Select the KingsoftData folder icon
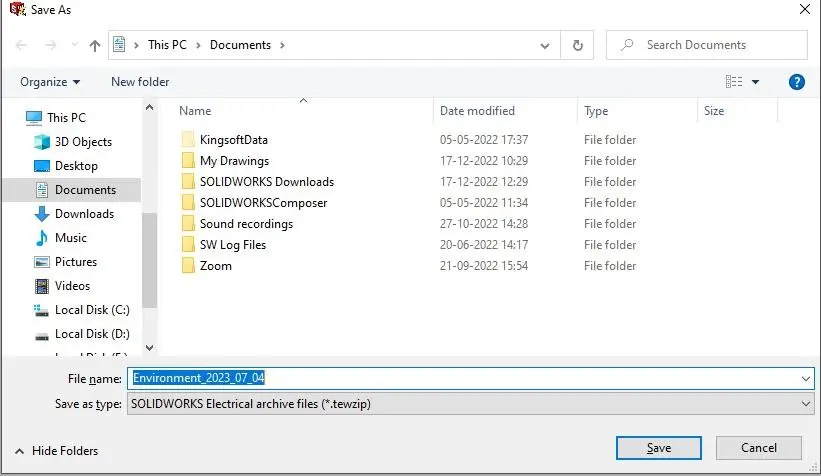Image resolution: width=821 pixels, height=476 pixels. point(188,140)
